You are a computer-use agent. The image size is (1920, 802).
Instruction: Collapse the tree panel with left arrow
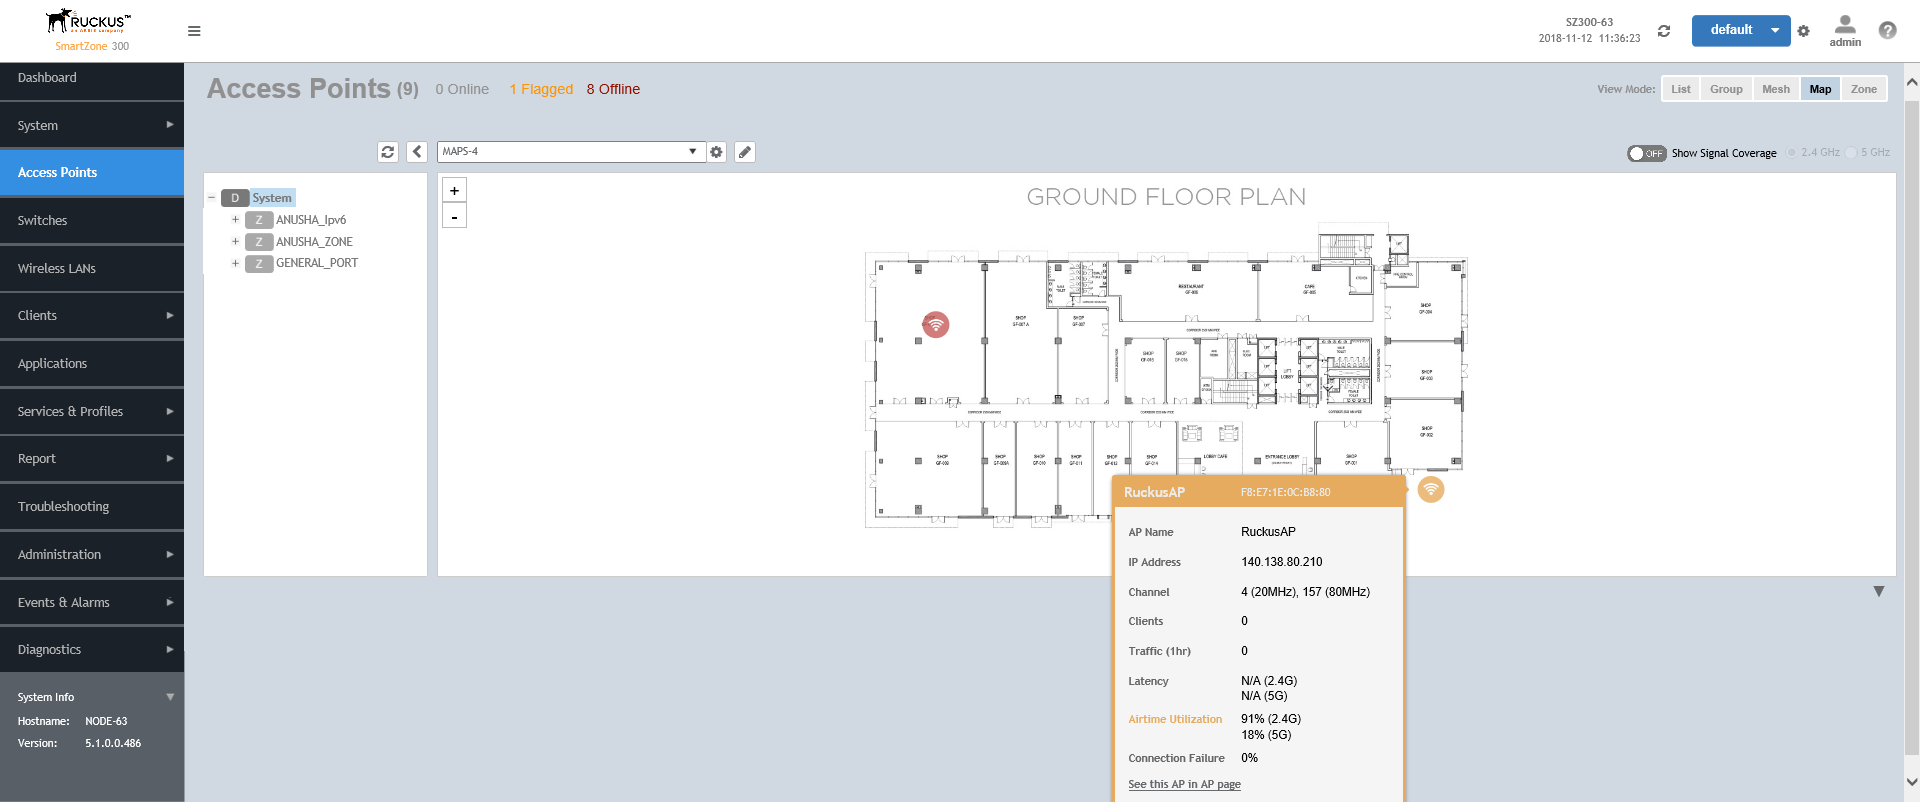pos(417,152)
